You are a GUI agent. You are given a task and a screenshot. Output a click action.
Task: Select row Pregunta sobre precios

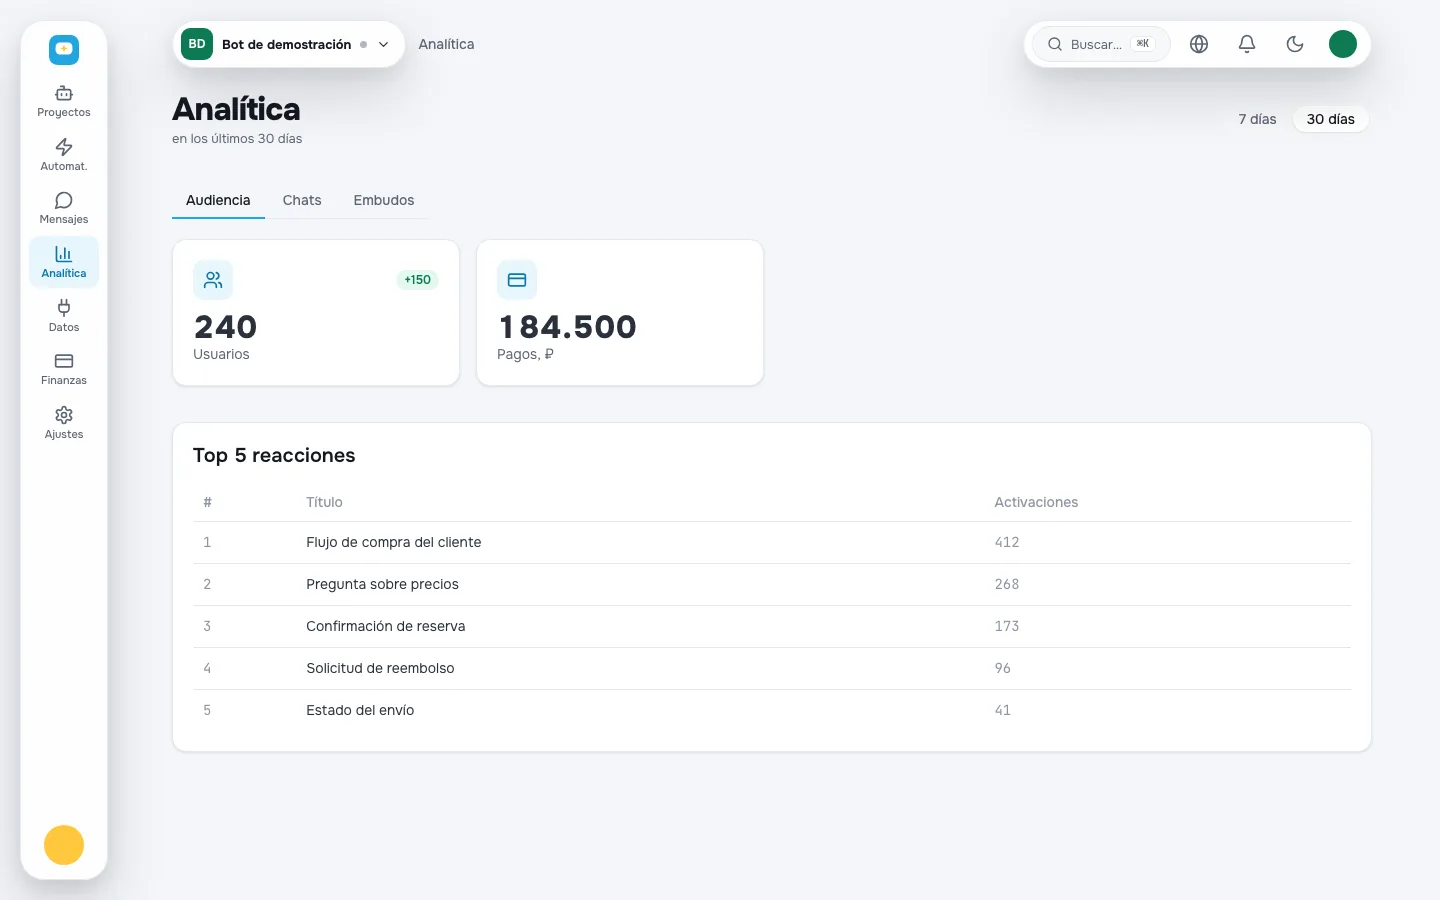[x=772, y=584]
